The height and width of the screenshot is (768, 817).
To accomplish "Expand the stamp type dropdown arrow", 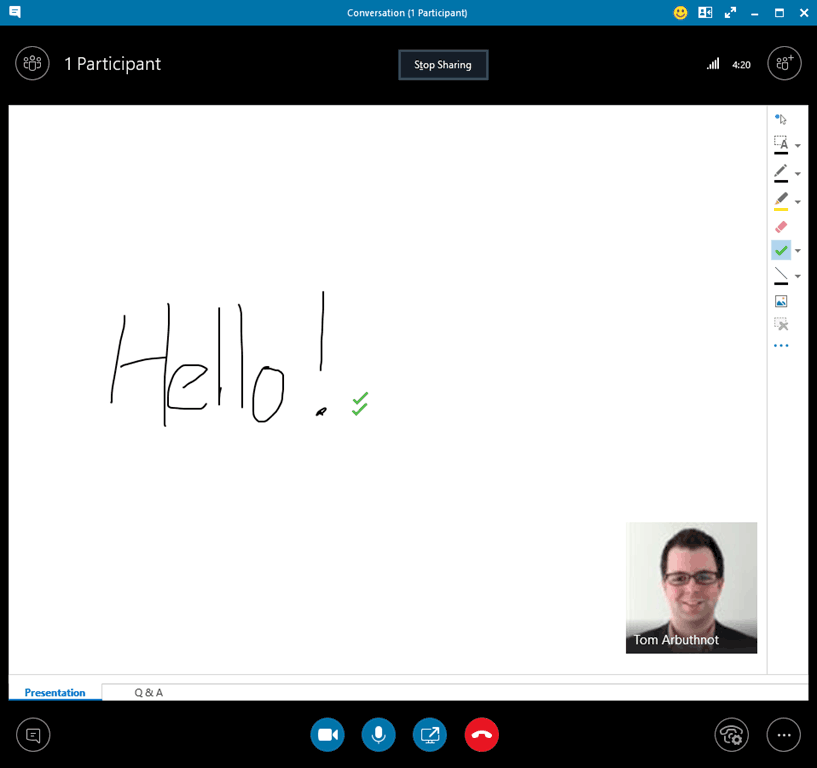I will [798, 251].
